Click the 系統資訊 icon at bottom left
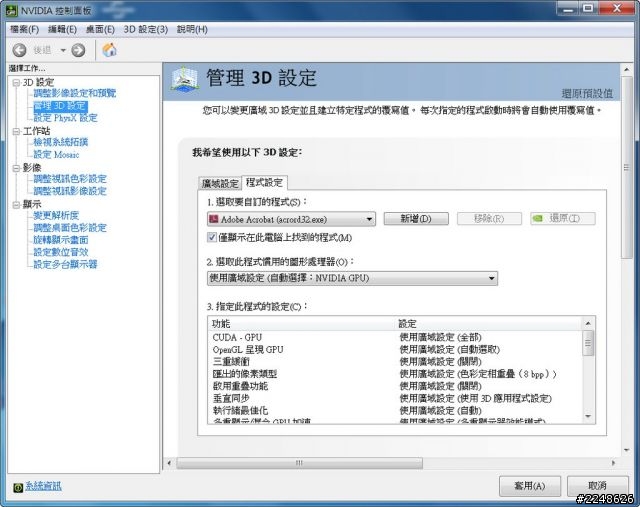Screen dimensions: 640x507 click(x=18, y=487)
